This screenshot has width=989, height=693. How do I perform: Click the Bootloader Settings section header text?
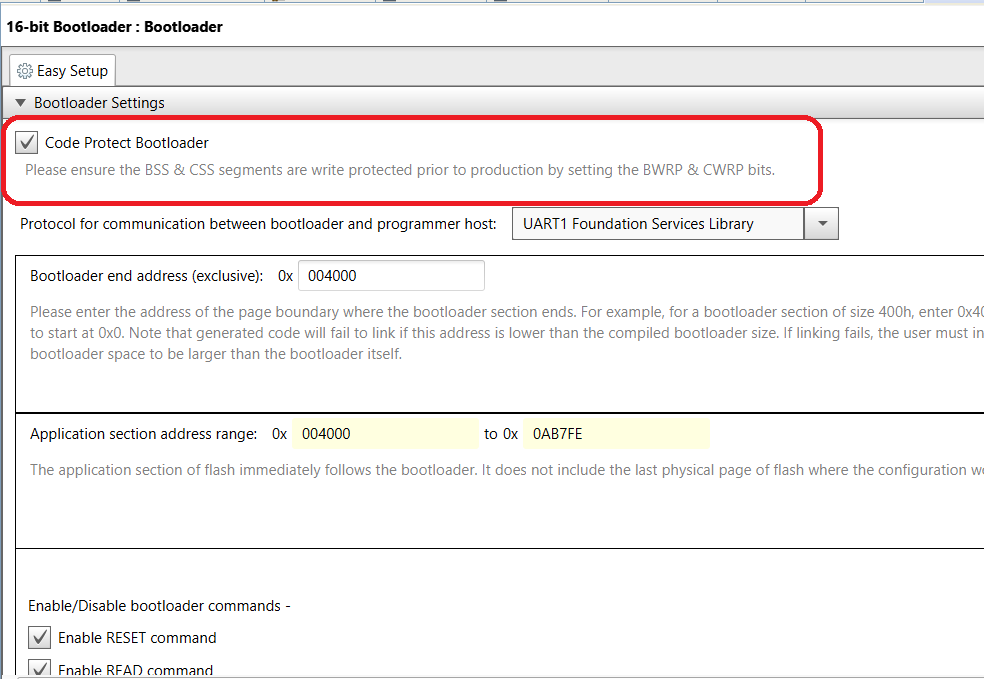click(99, 103)
